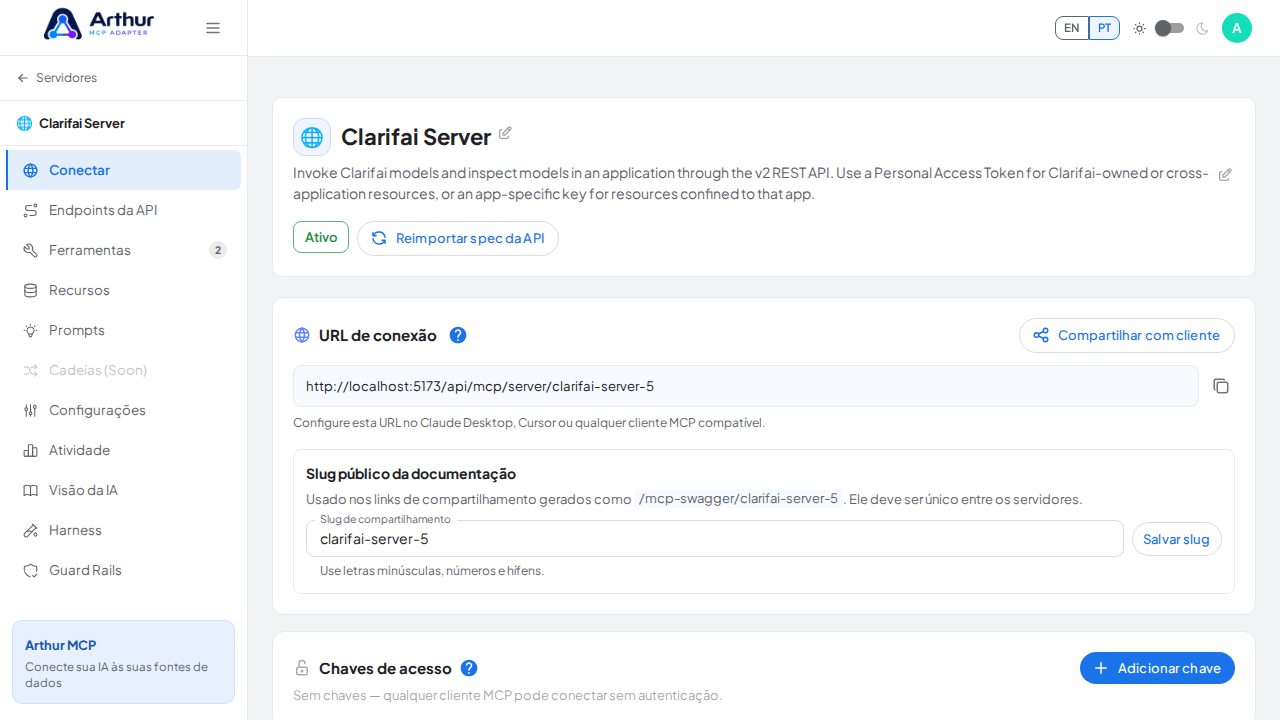Image resolution: width=1280 pixels, height=720 pixels.
Task: Open Visão da IA section
Action: [x=124, y=490]
